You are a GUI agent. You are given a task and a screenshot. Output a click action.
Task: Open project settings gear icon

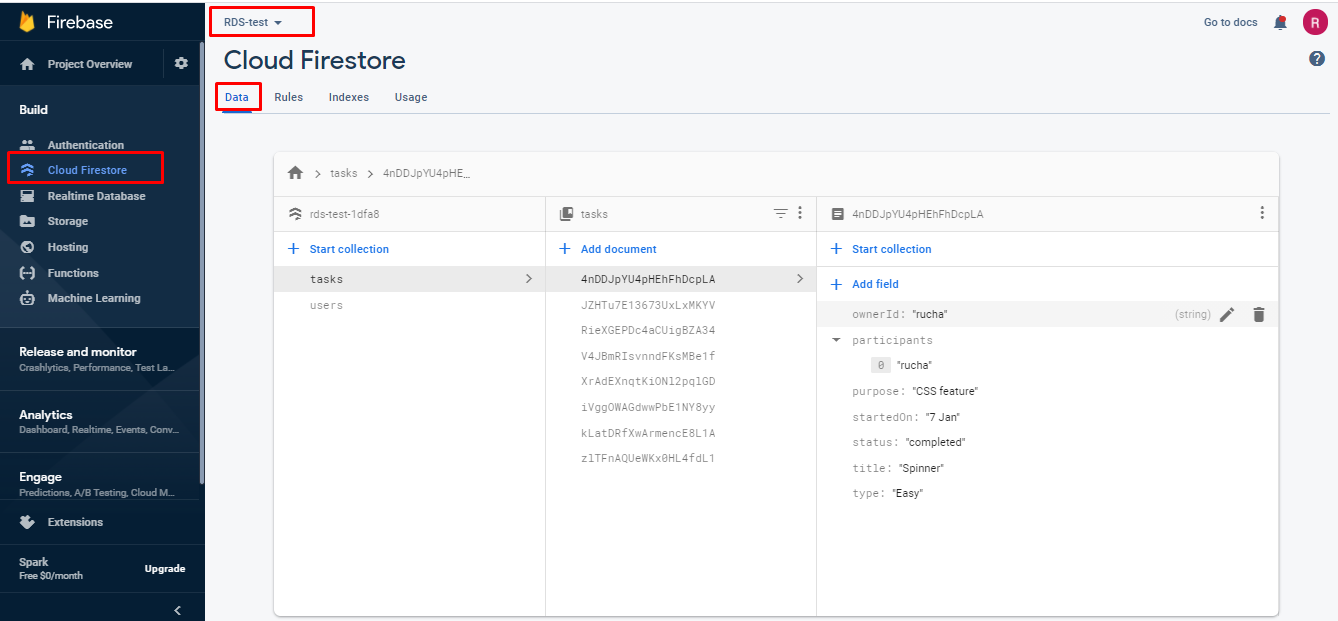pos(181,63)
